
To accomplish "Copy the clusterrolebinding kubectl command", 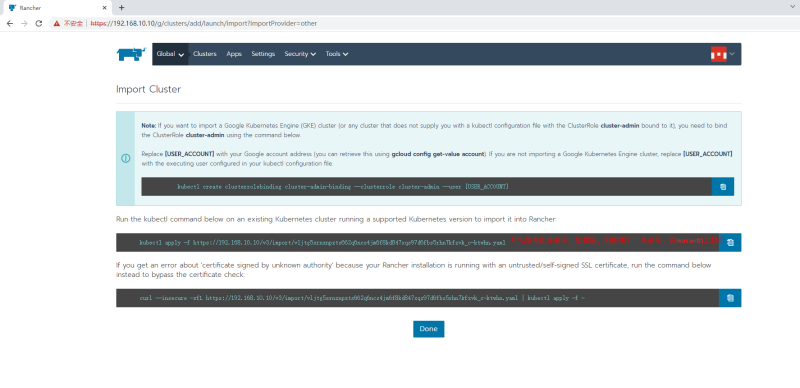I will coord(722,187).
